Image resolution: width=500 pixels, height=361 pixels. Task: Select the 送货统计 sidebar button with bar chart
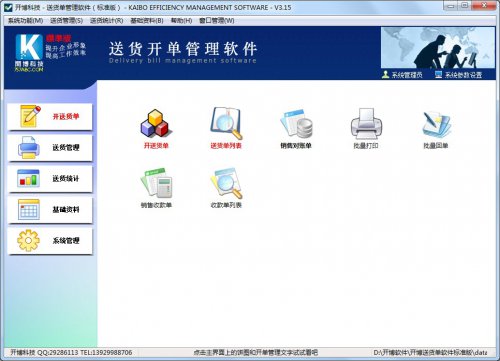point(50,179)
